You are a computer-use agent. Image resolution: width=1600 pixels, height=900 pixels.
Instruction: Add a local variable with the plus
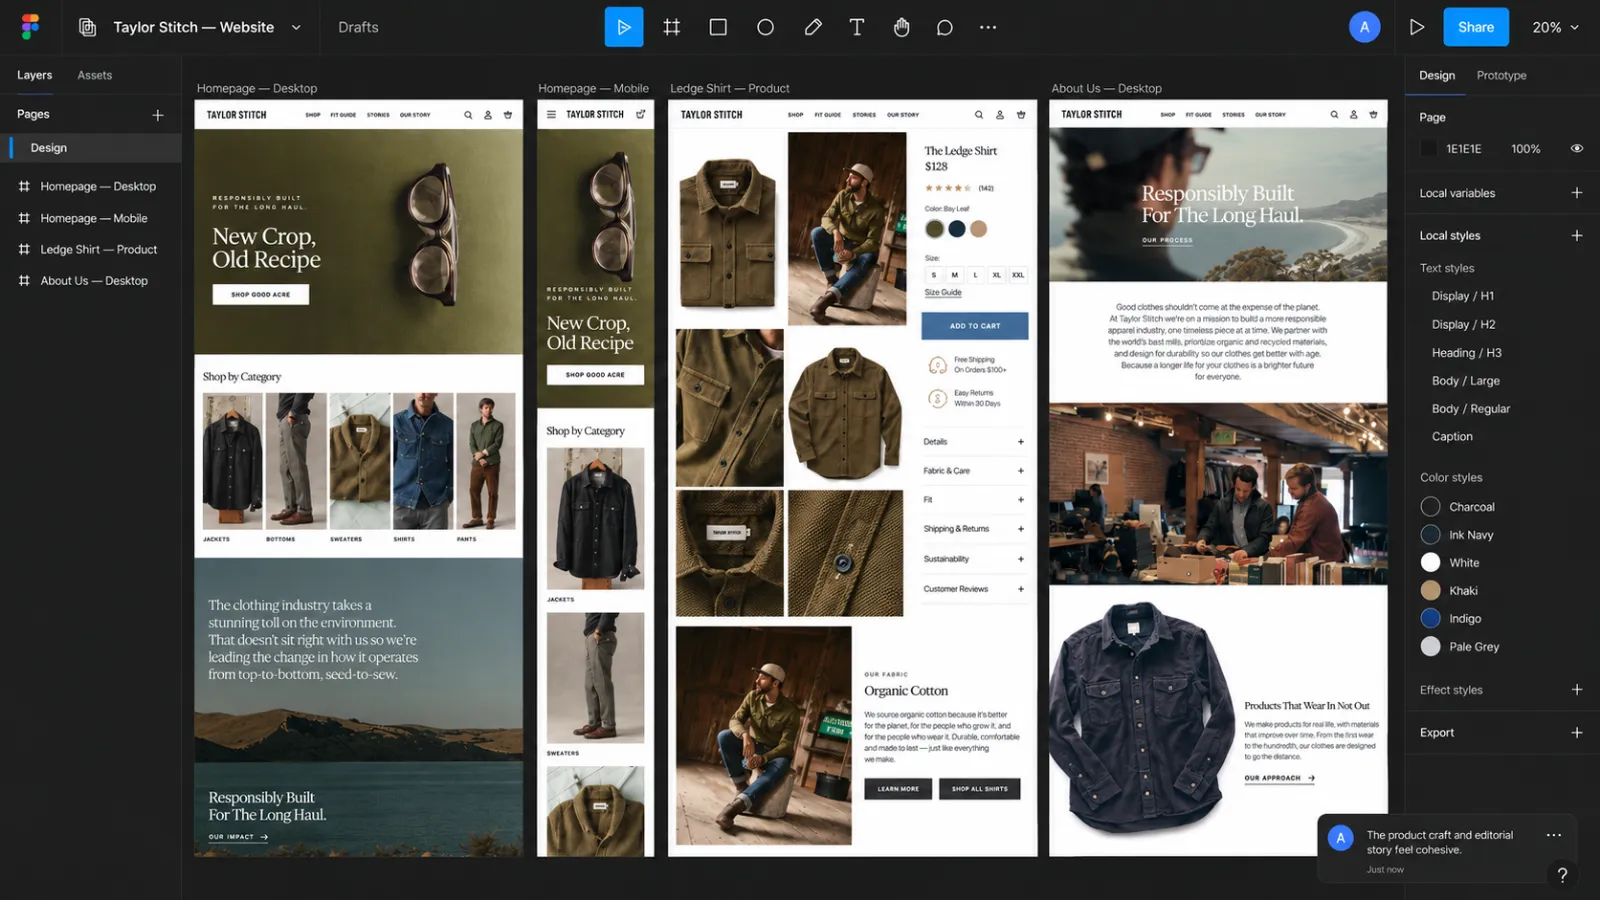pyautogui.click(x=1577, y=193)
